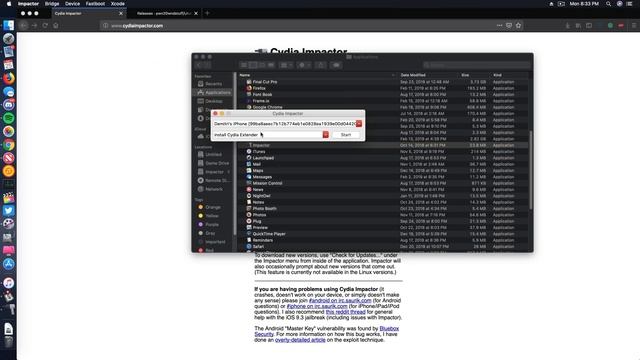Image resolution: width=640 pixels, height=360 pixels.
Task: Close the Releases browser tab
Action: (196, 13)
